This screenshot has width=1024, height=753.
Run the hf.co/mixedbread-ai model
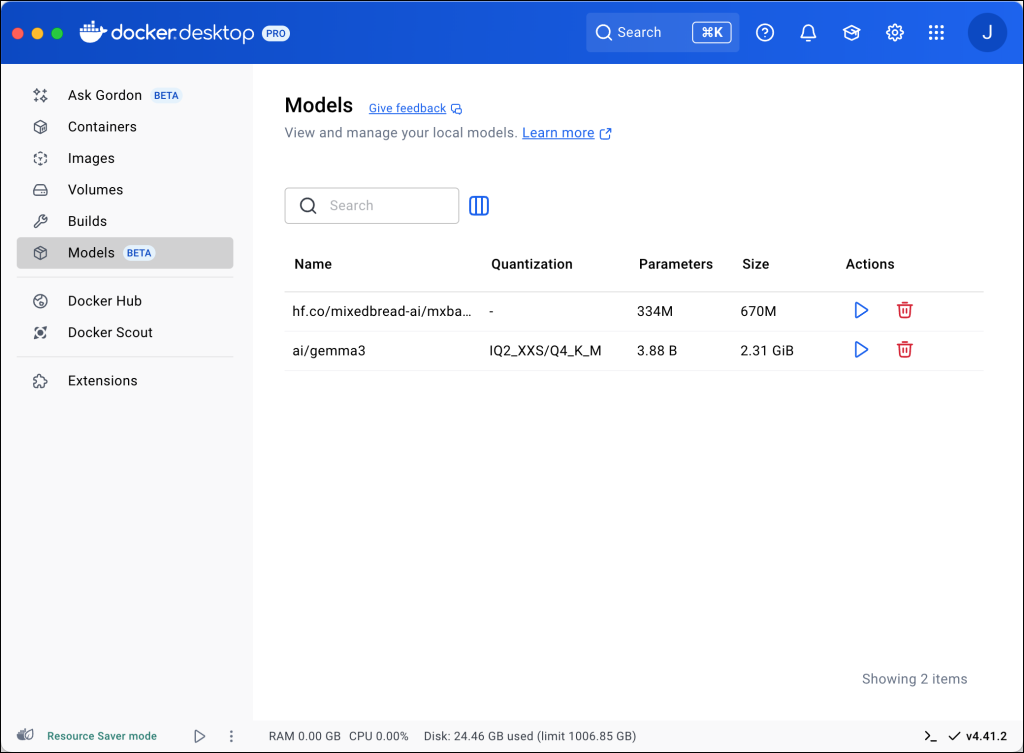click(x=861, y=310)
